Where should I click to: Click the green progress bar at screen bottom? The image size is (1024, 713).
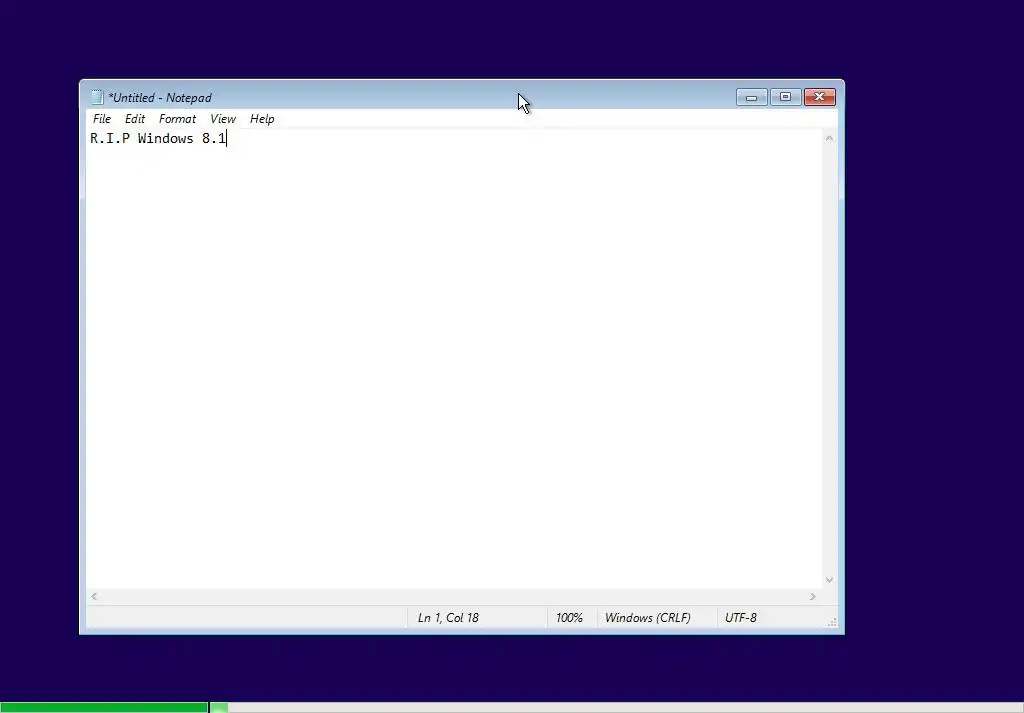tap(104, 708)
